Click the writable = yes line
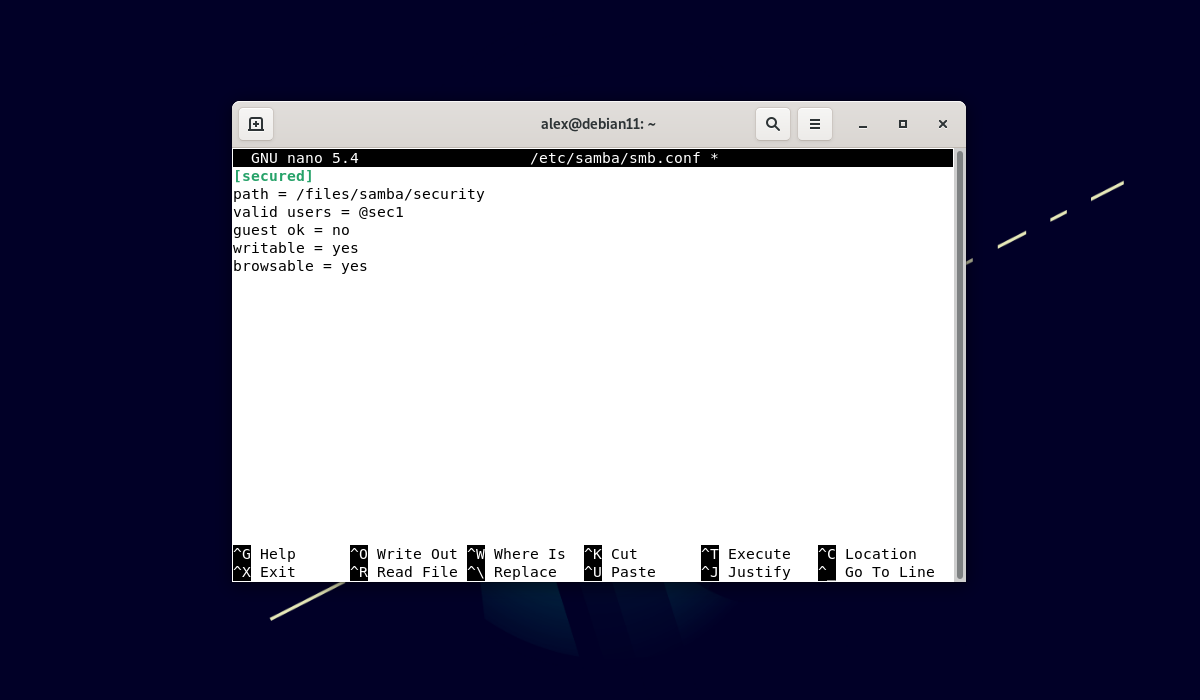The width and height of the screenshot is (1200, 700). (x=295, y=248)
